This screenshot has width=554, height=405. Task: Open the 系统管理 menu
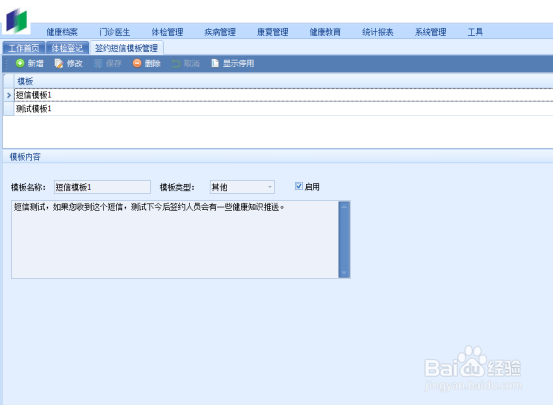pos(430,32)
